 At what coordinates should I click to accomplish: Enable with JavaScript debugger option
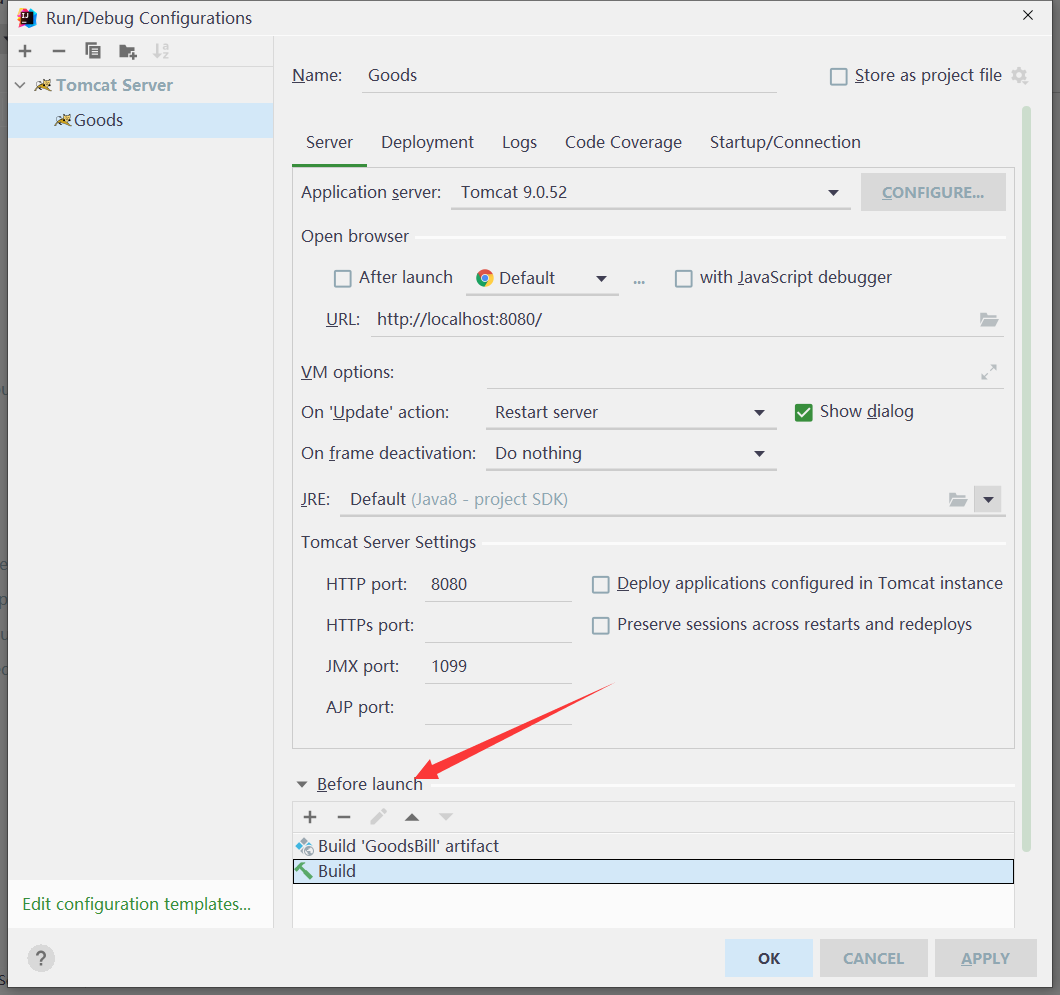tap(683, 278)
